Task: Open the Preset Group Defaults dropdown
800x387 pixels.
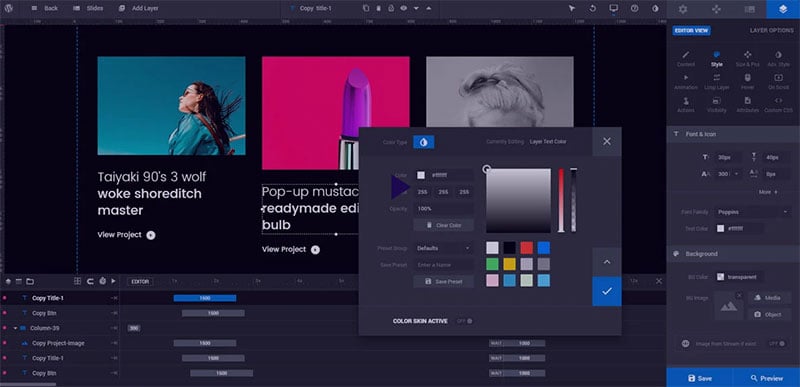Action: point(443,248)
